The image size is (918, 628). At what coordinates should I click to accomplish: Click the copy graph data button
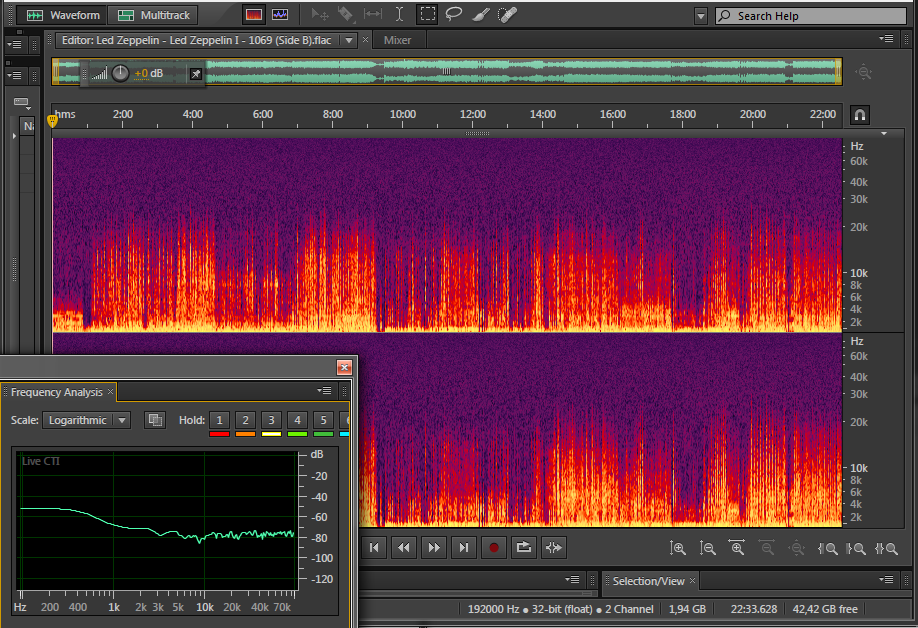click(155, 420)
